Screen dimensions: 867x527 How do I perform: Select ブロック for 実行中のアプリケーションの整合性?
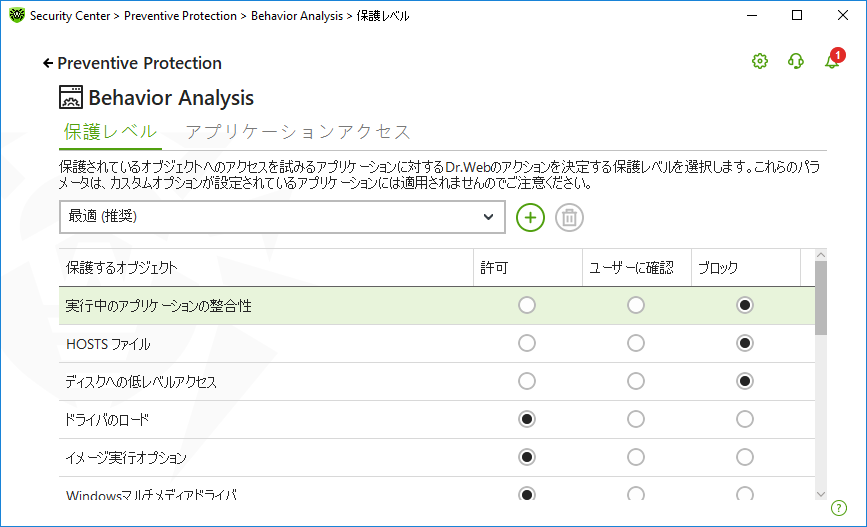(745, 305)
